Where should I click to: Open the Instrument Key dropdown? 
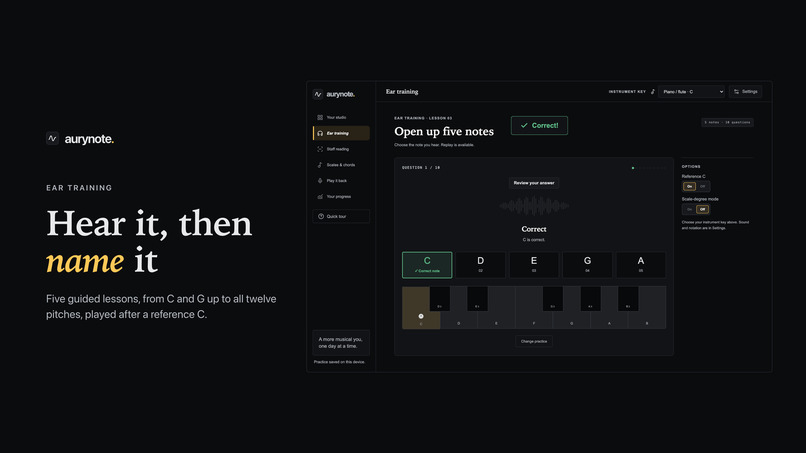click(691, 92)
